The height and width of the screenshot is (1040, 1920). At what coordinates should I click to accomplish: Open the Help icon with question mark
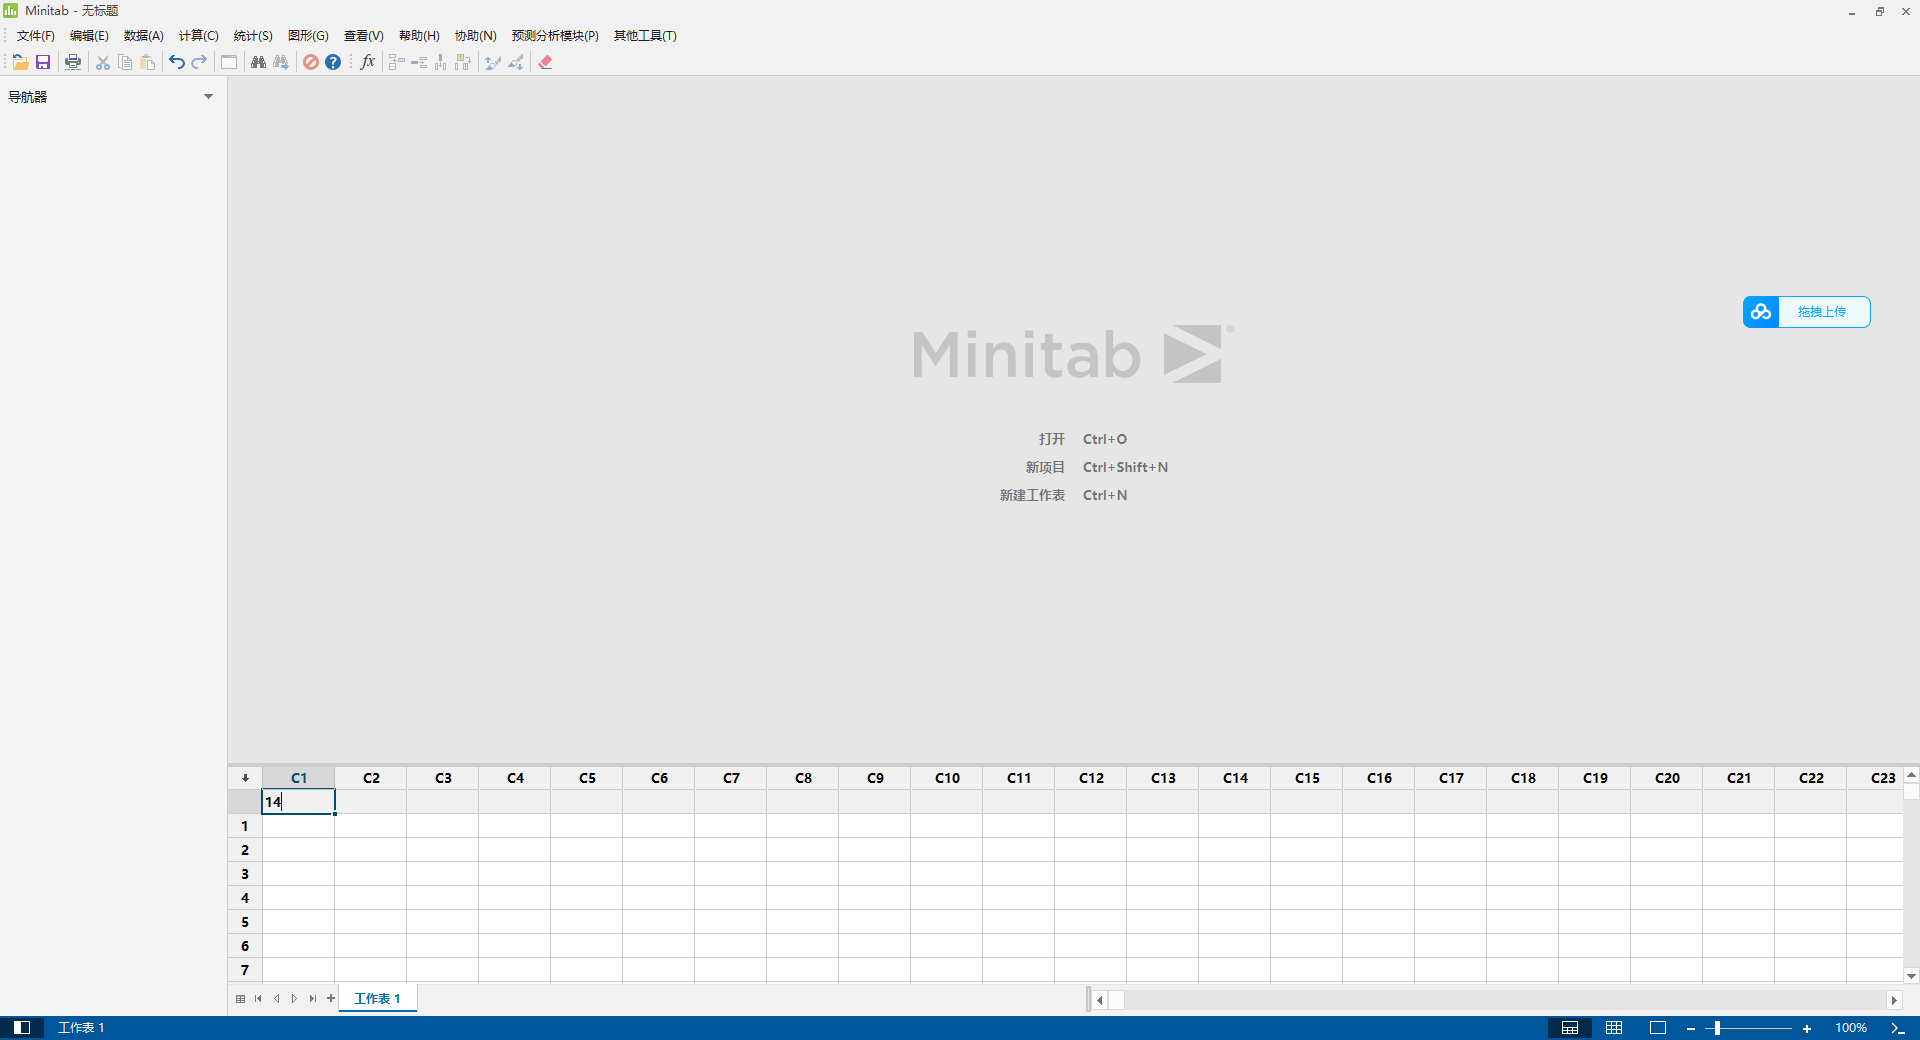click(333, 62)
